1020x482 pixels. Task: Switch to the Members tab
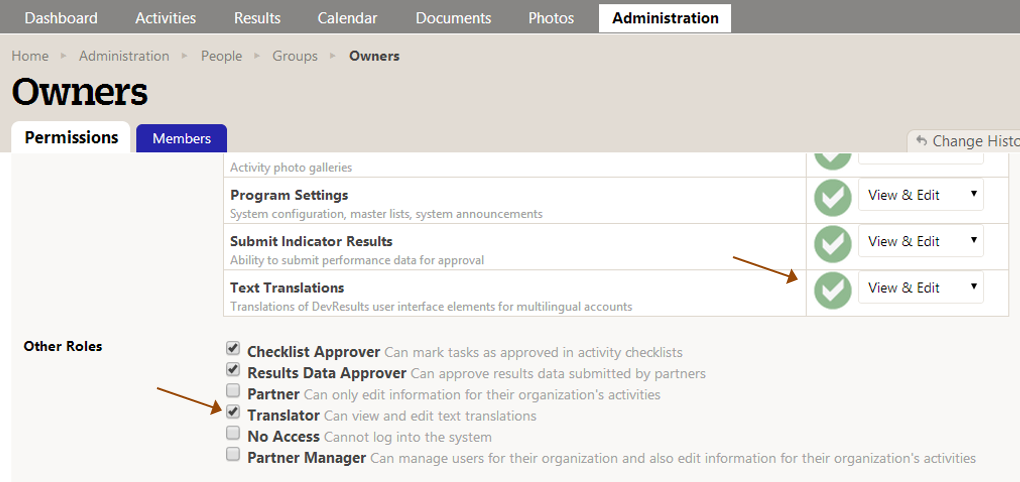click(181, 139)
